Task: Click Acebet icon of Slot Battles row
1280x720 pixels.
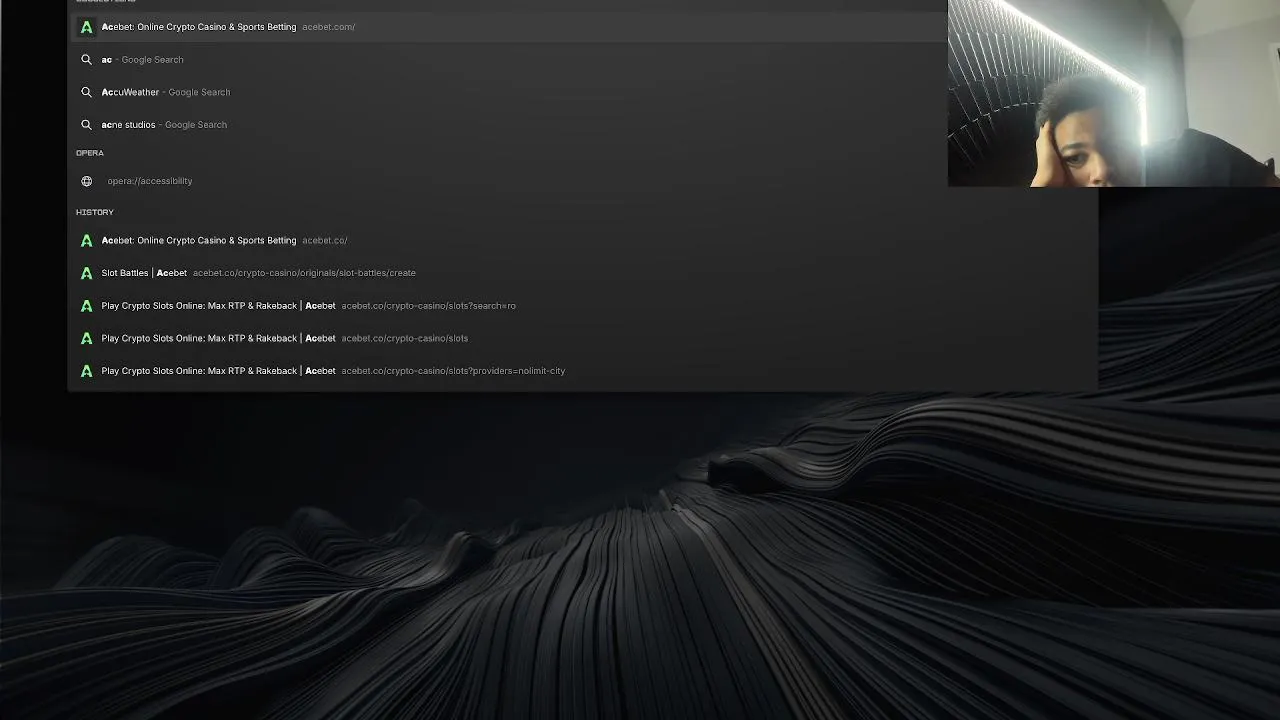Action: click(x=86, y=273)
